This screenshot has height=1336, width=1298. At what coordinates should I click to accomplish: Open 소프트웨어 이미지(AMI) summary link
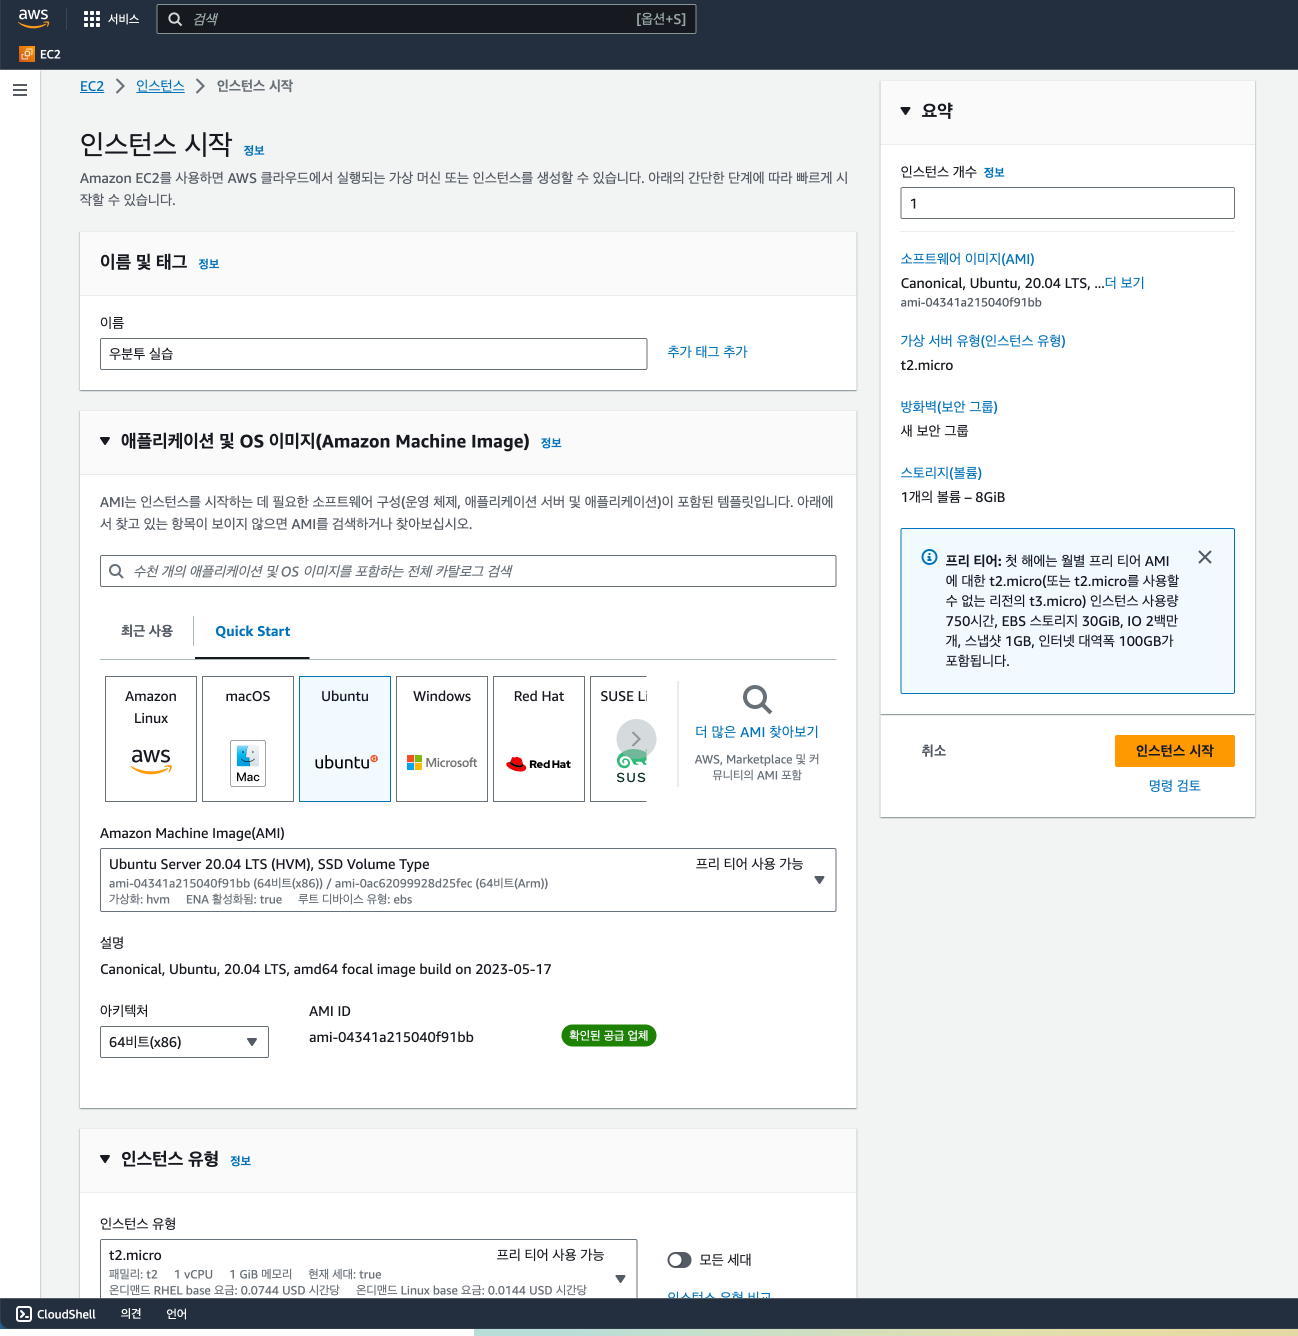click(x=967, y=259)
